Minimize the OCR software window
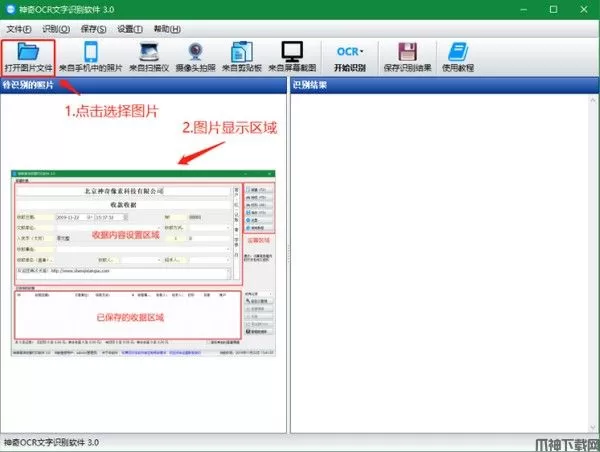 point(523,9)
